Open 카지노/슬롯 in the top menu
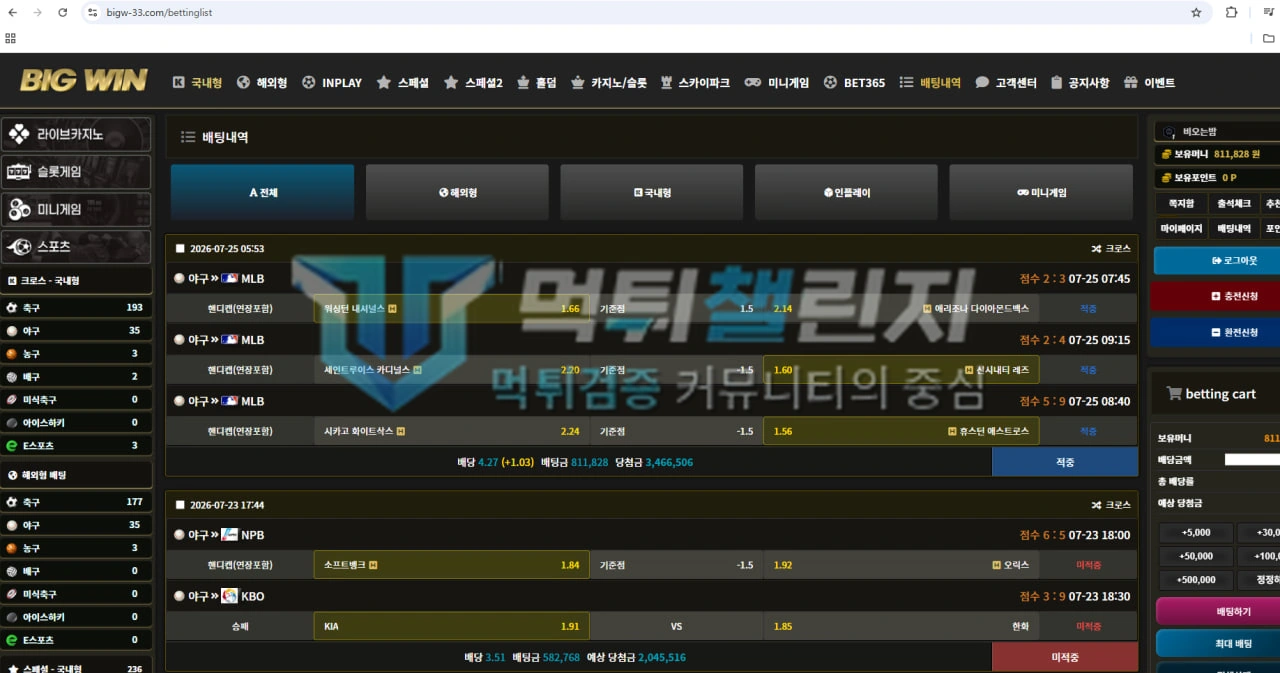This screenshot has width=1280, height=673. coord(609,83)
